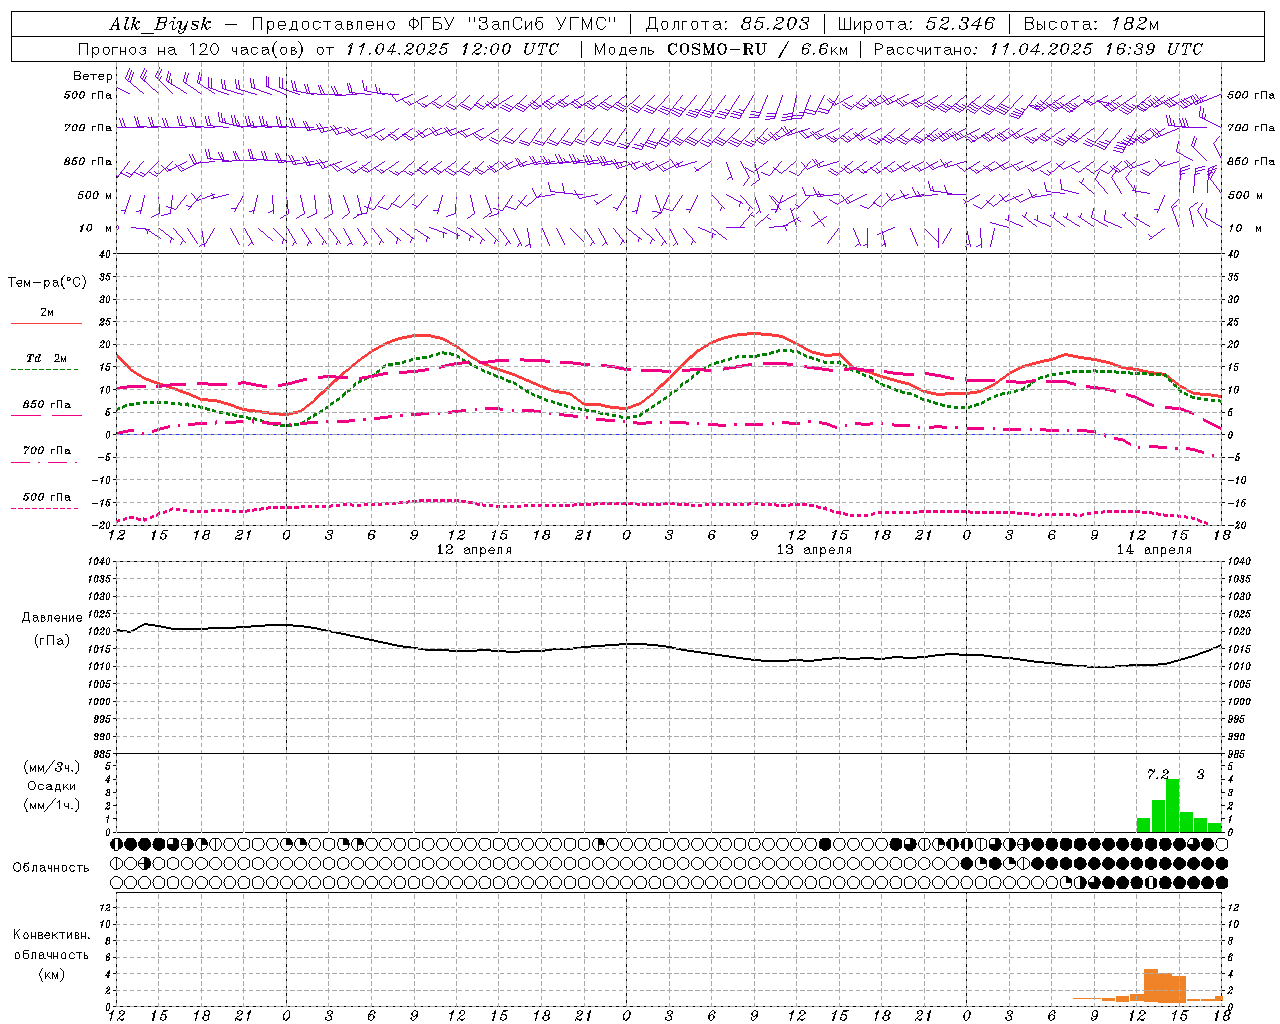1280x1024 pixels.
Task: Click the 'Давление' pressure panel label
Action: [x=52, y=618]
